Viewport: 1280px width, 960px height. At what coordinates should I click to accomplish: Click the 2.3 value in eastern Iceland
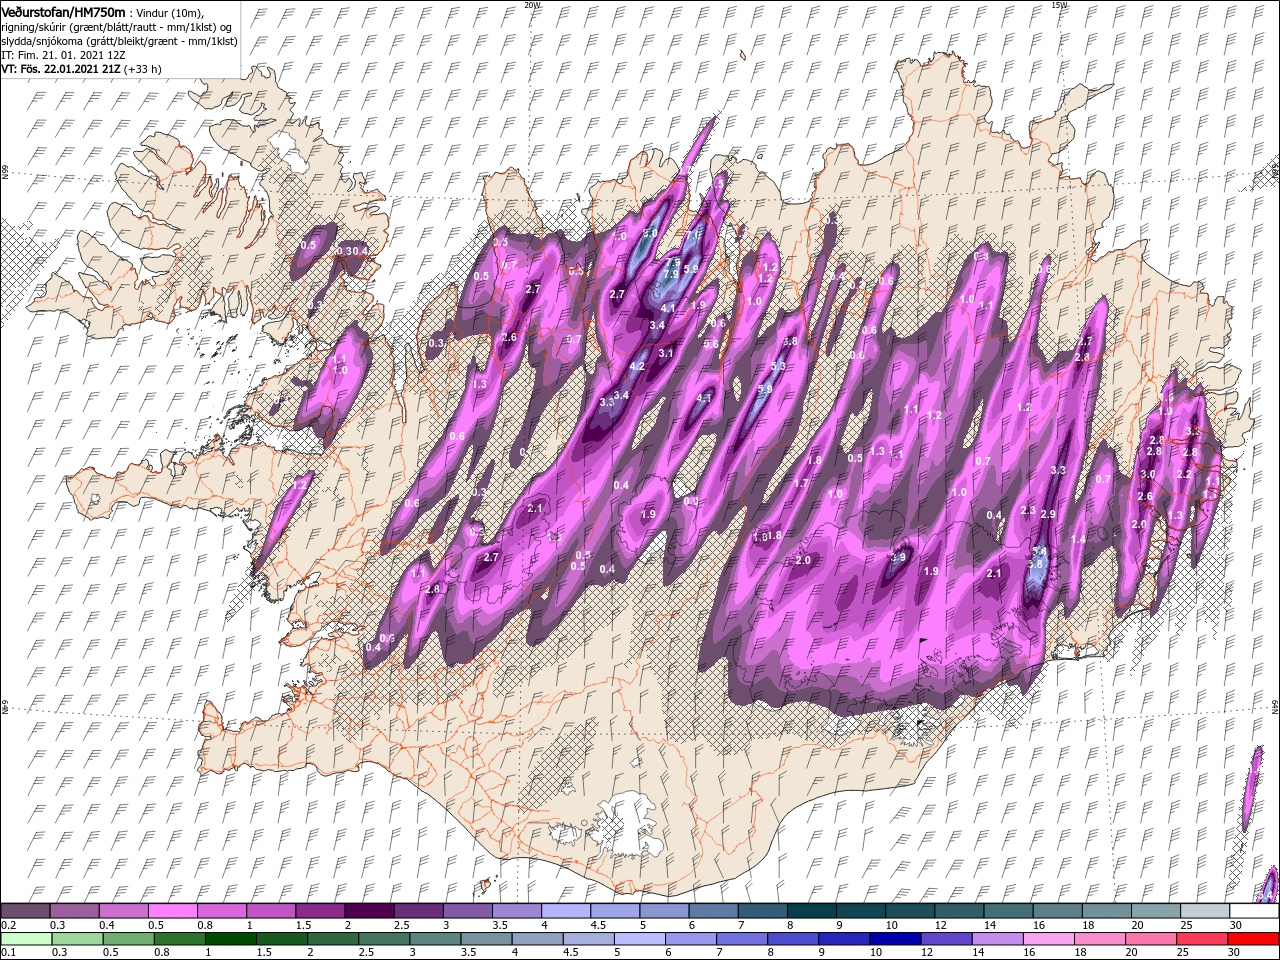click(1028, 511)
